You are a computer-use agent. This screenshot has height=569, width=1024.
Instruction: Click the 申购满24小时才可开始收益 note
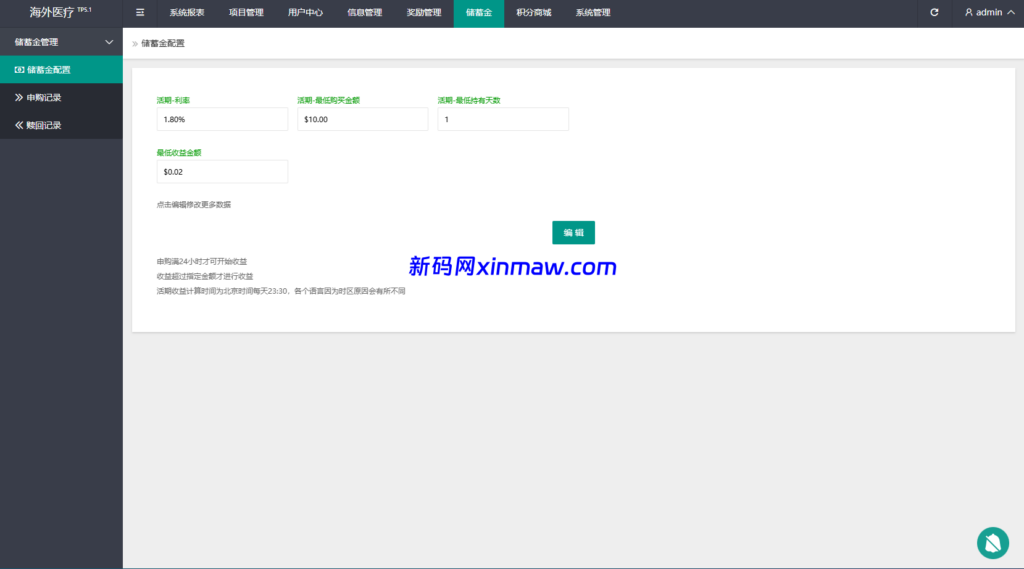pyautogui.click(x=202, y=261)
